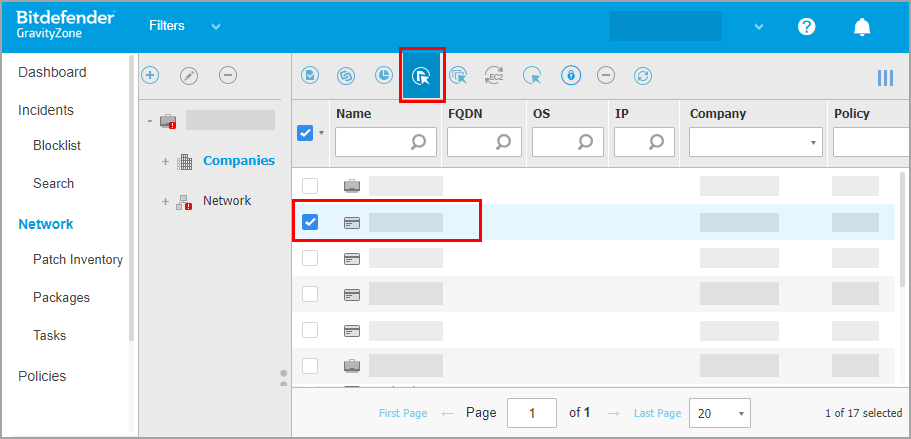The height and width of the screenshot is (439, 911).
Task: Go to Dashboard in the sidebar
Action: pos(52,72)
